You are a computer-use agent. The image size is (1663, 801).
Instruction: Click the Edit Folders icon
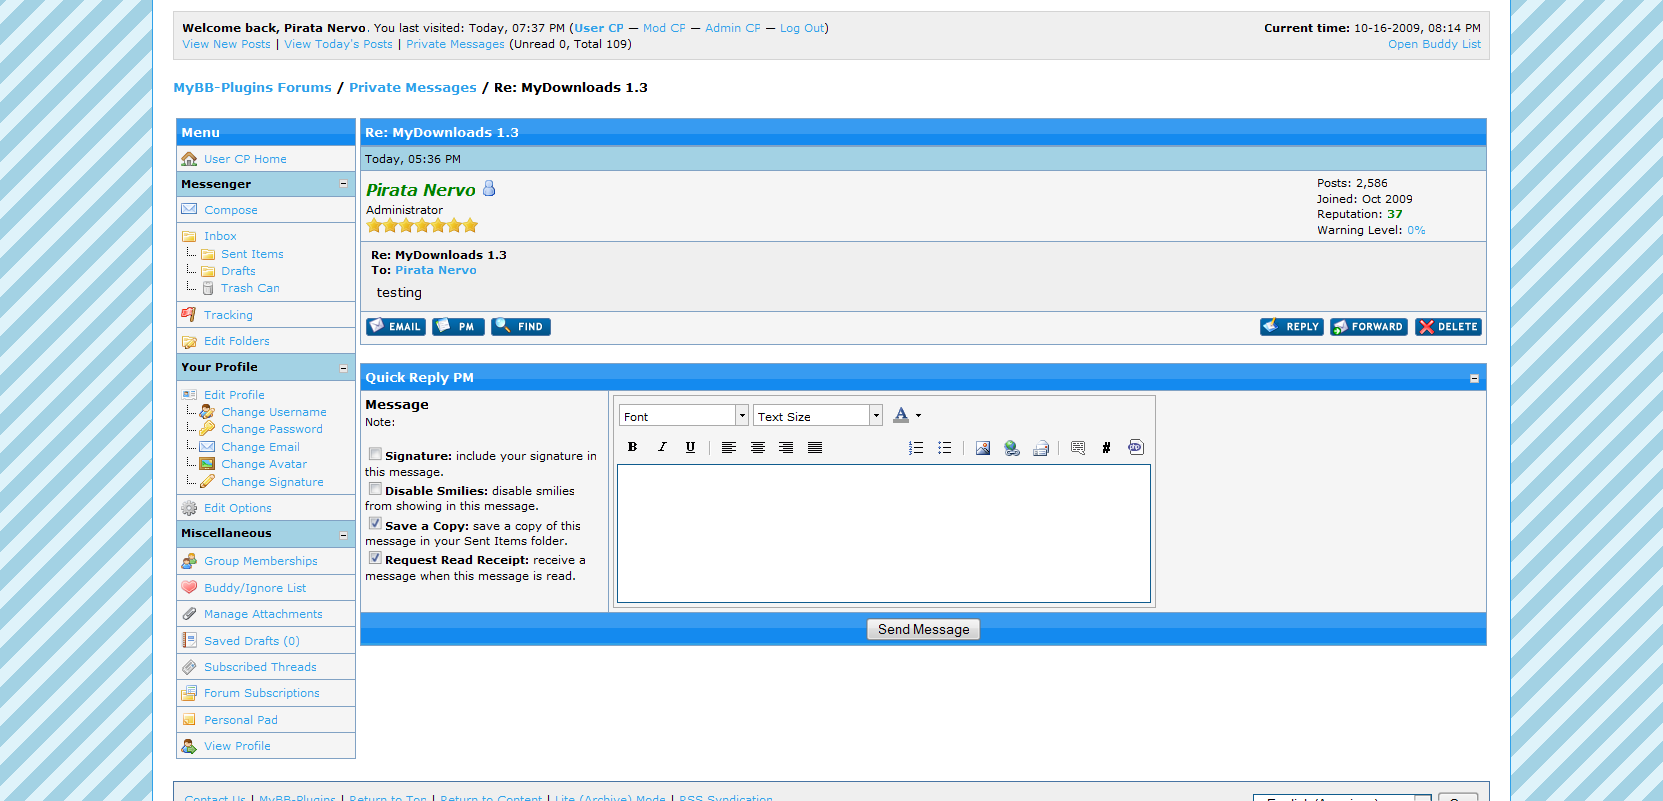[189, 341]
